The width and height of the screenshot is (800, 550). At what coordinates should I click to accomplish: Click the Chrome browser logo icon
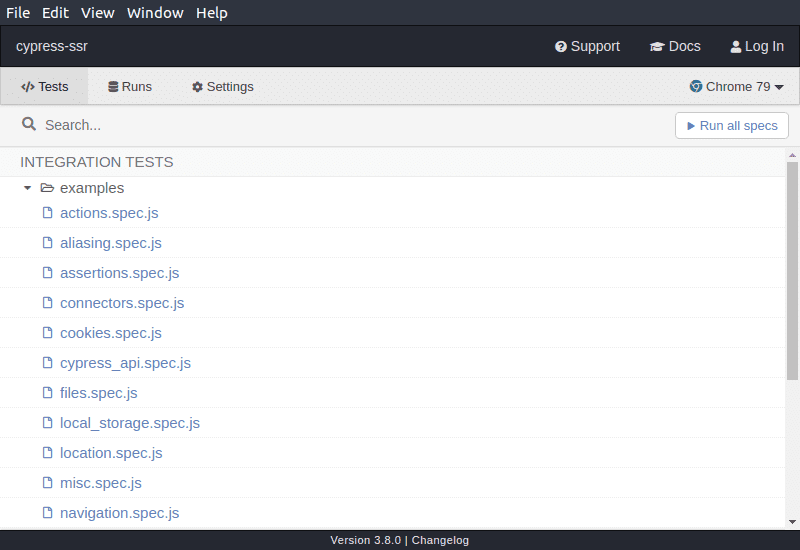pyautogui.click(x=696, y=86)
